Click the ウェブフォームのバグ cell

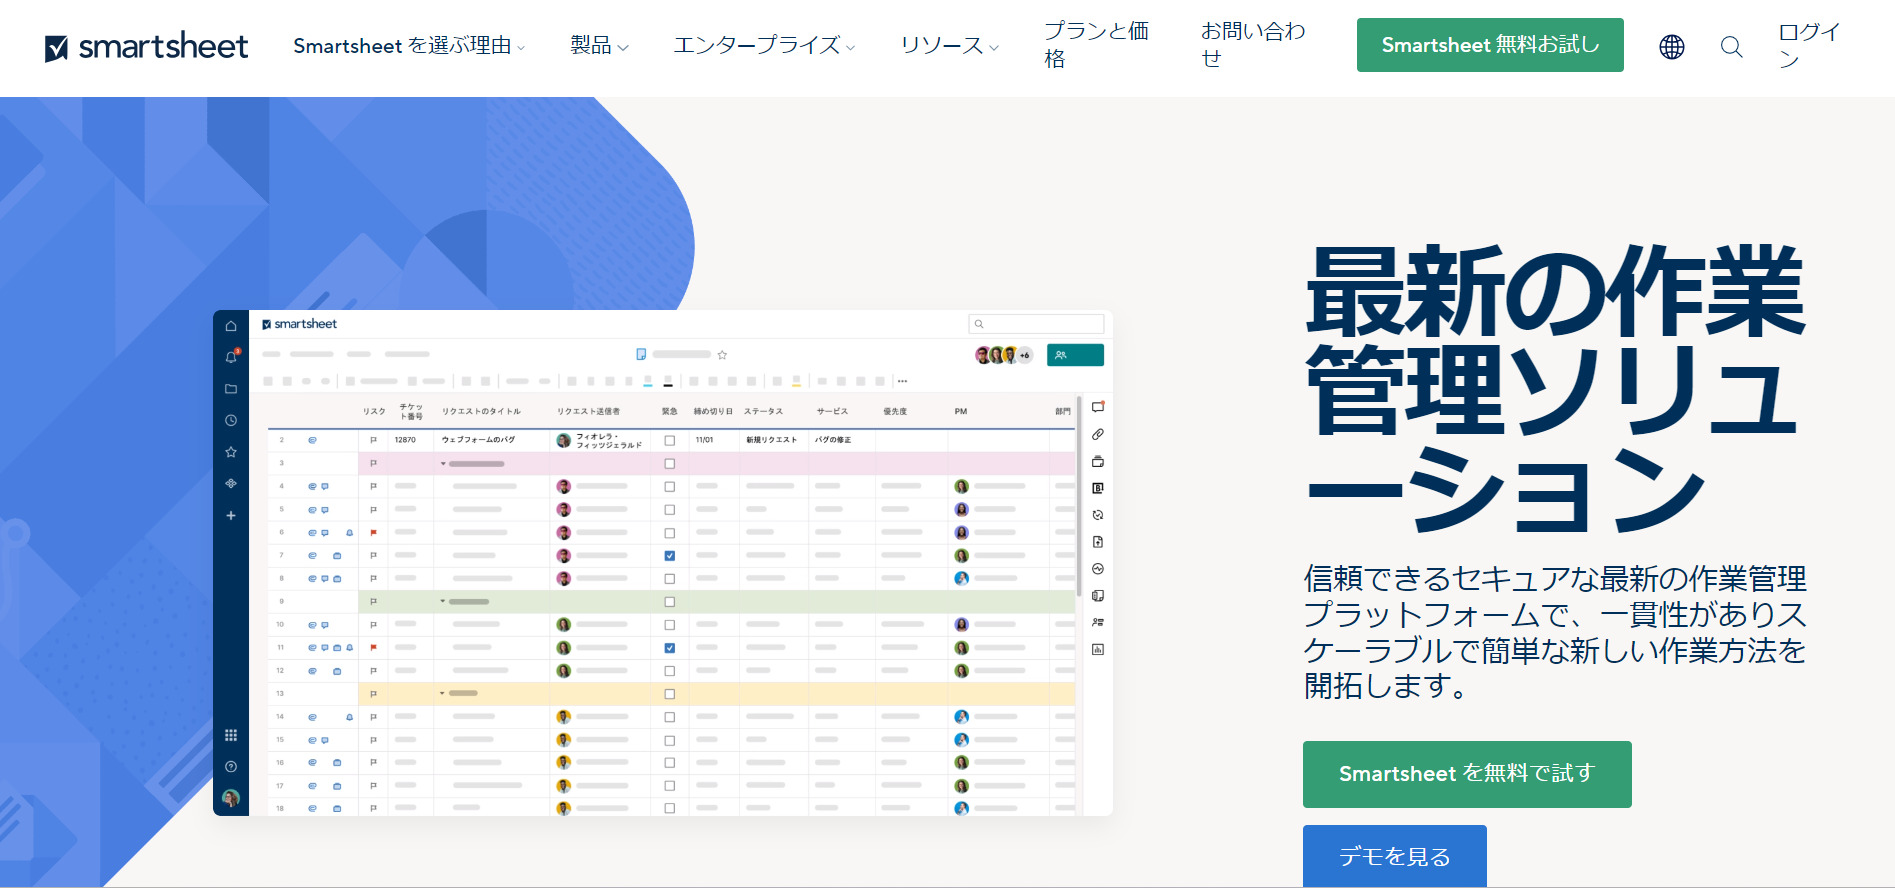[x=493, y=440]
